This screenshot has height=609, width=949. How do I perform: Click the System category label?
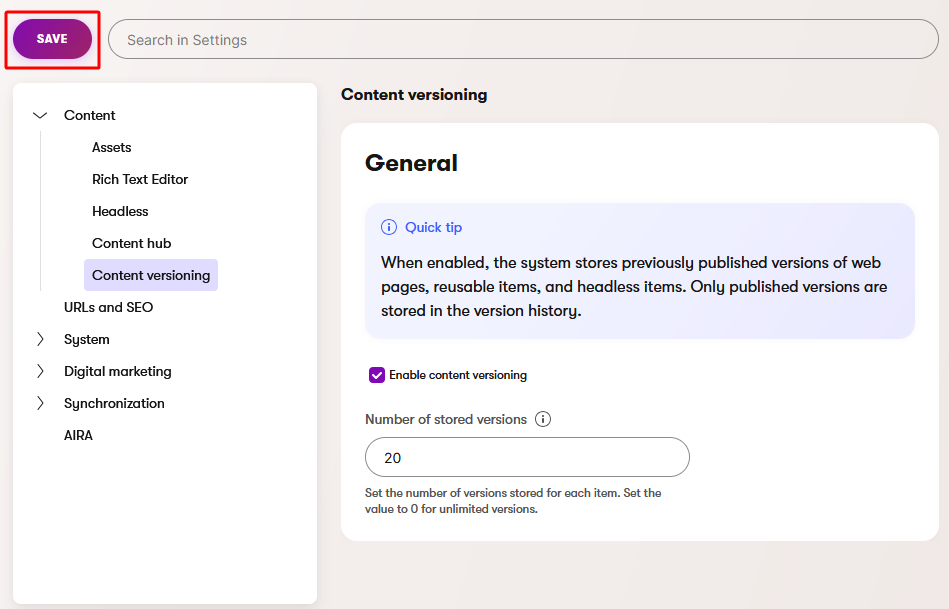pos(87,339)
